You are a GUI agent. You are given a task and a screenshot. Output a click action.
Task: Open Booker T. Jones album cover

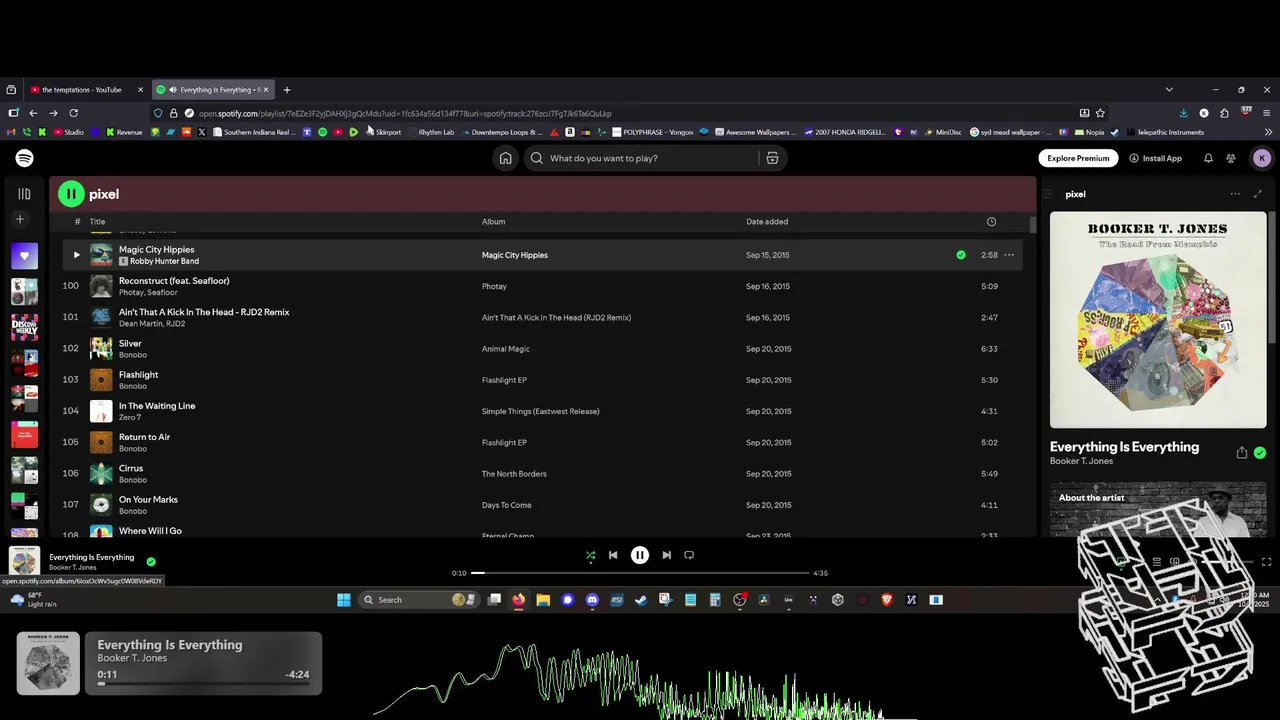(1158, 320)
